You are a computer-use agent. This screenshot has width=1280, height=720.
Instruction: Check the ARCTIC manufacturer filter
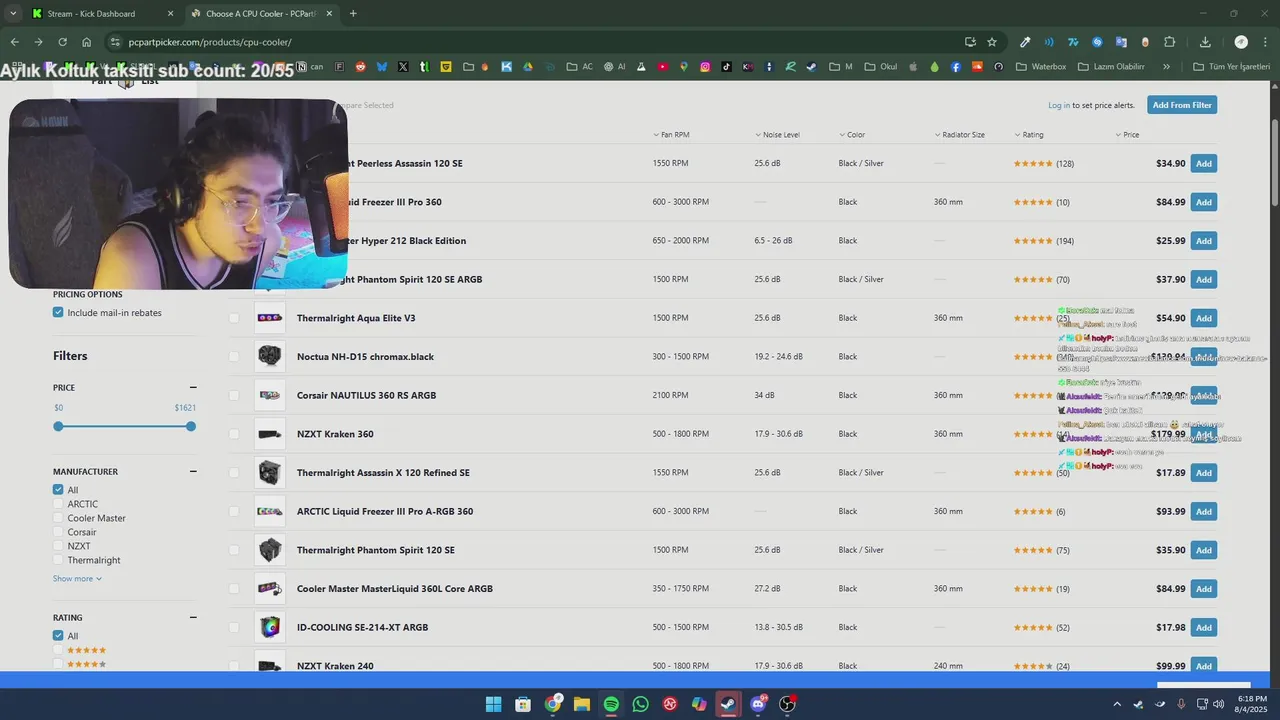point(58,504)
